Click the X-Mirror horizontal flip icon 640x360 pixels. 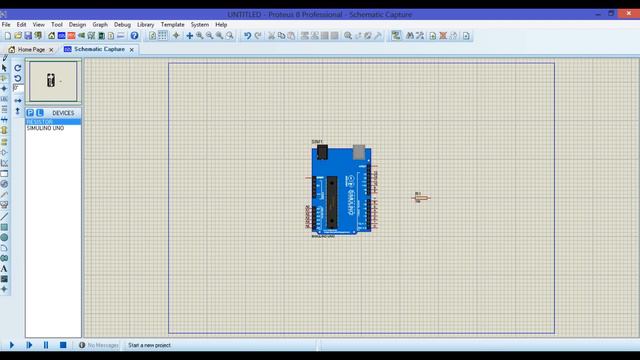pos(18,100)
